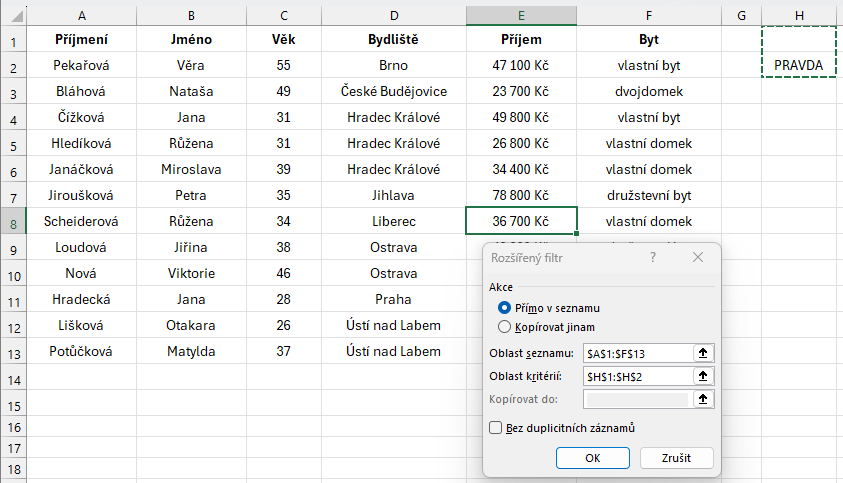Viewport: 843px width, 483px height.
Task: Select the cell with 23 700 Kč
Action: coord(521,91)
